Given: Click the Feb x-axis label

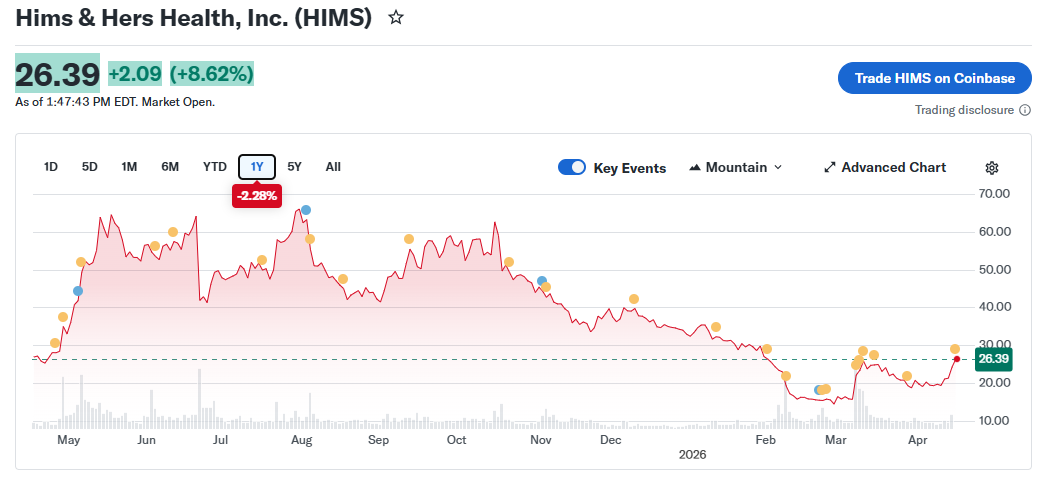Looking at the screenshot, I should point(765,440).
